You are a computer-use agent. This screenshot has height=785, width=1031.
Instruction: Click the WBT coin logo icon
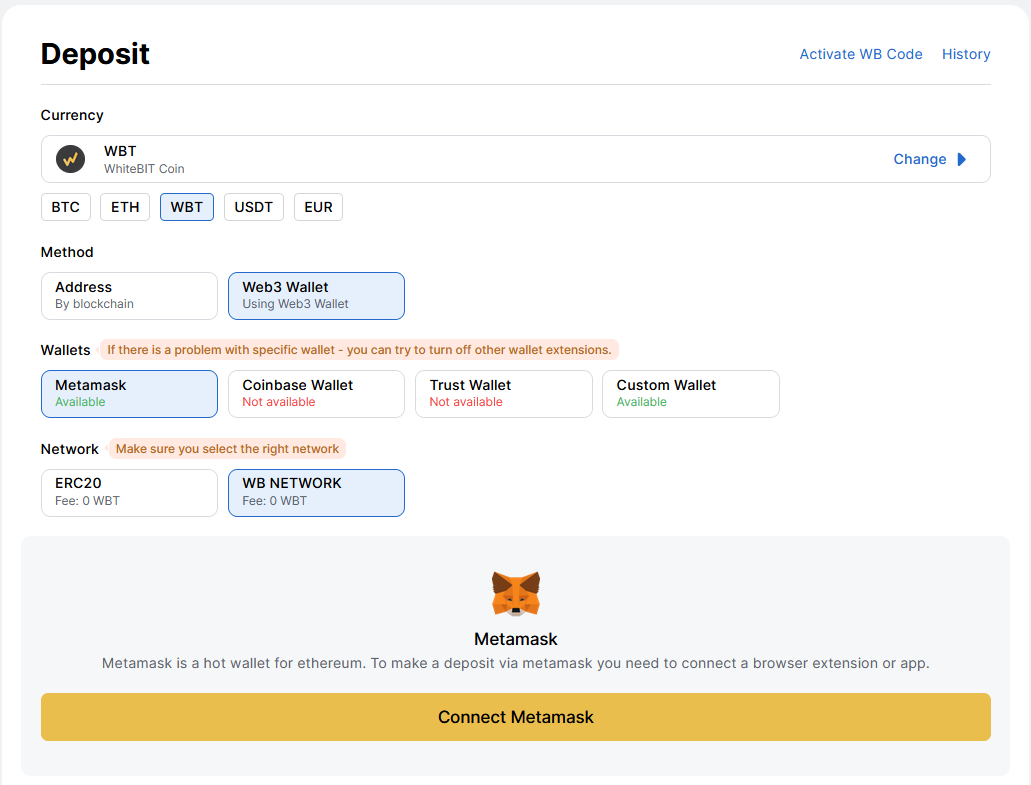pyautogui.click(x=70, y=159)
